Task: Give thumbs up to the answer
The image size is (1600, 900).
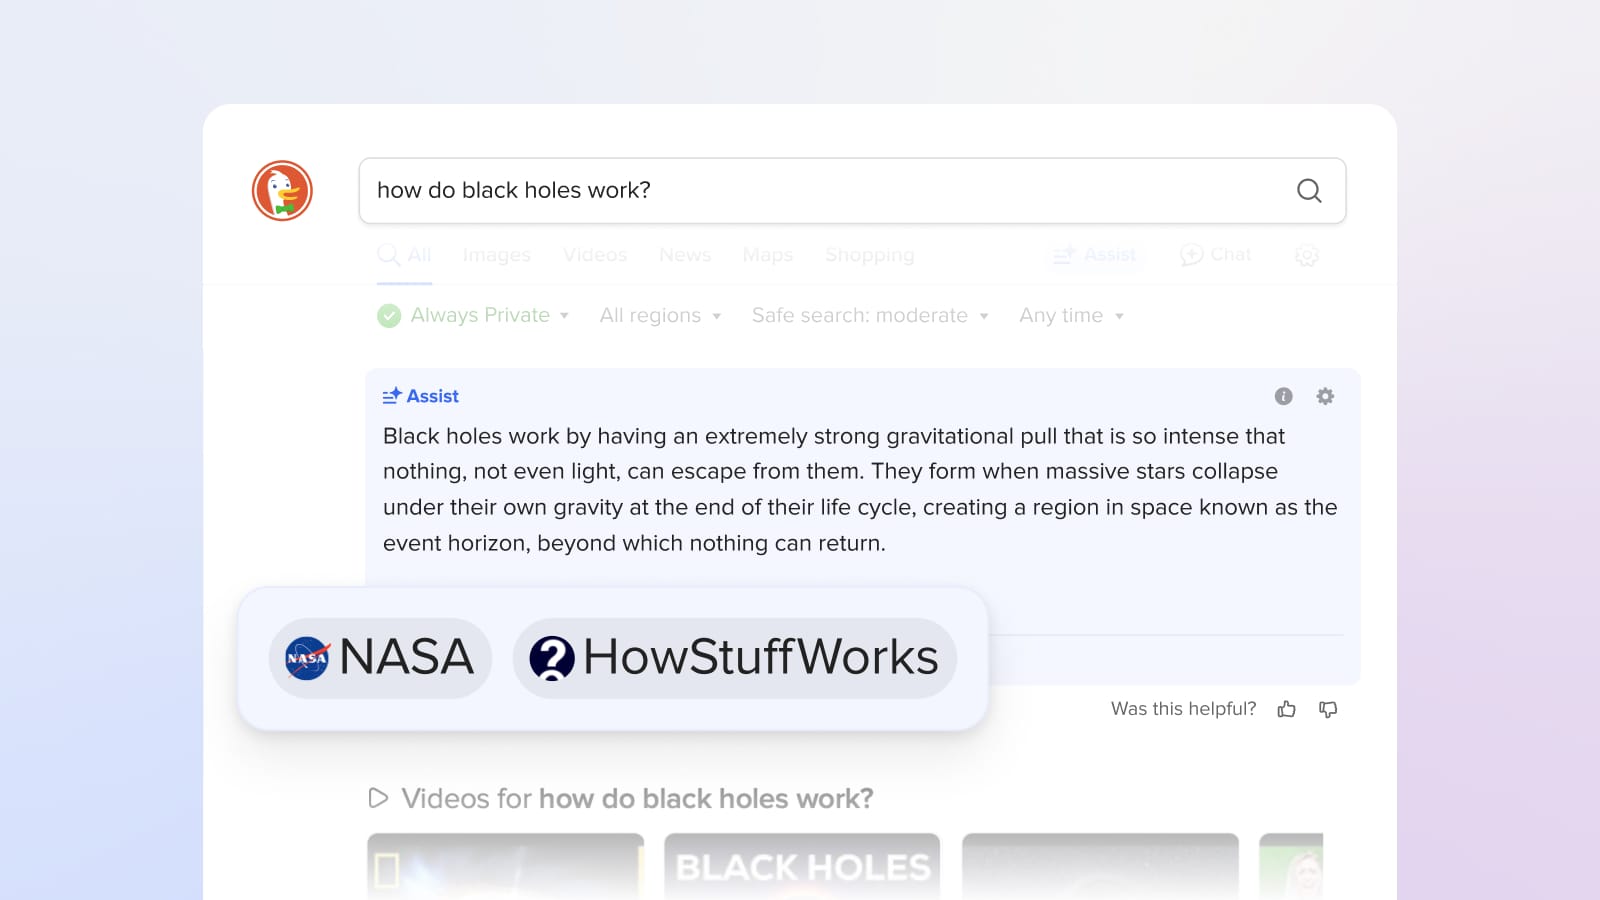Action: tap(1286, 709)
